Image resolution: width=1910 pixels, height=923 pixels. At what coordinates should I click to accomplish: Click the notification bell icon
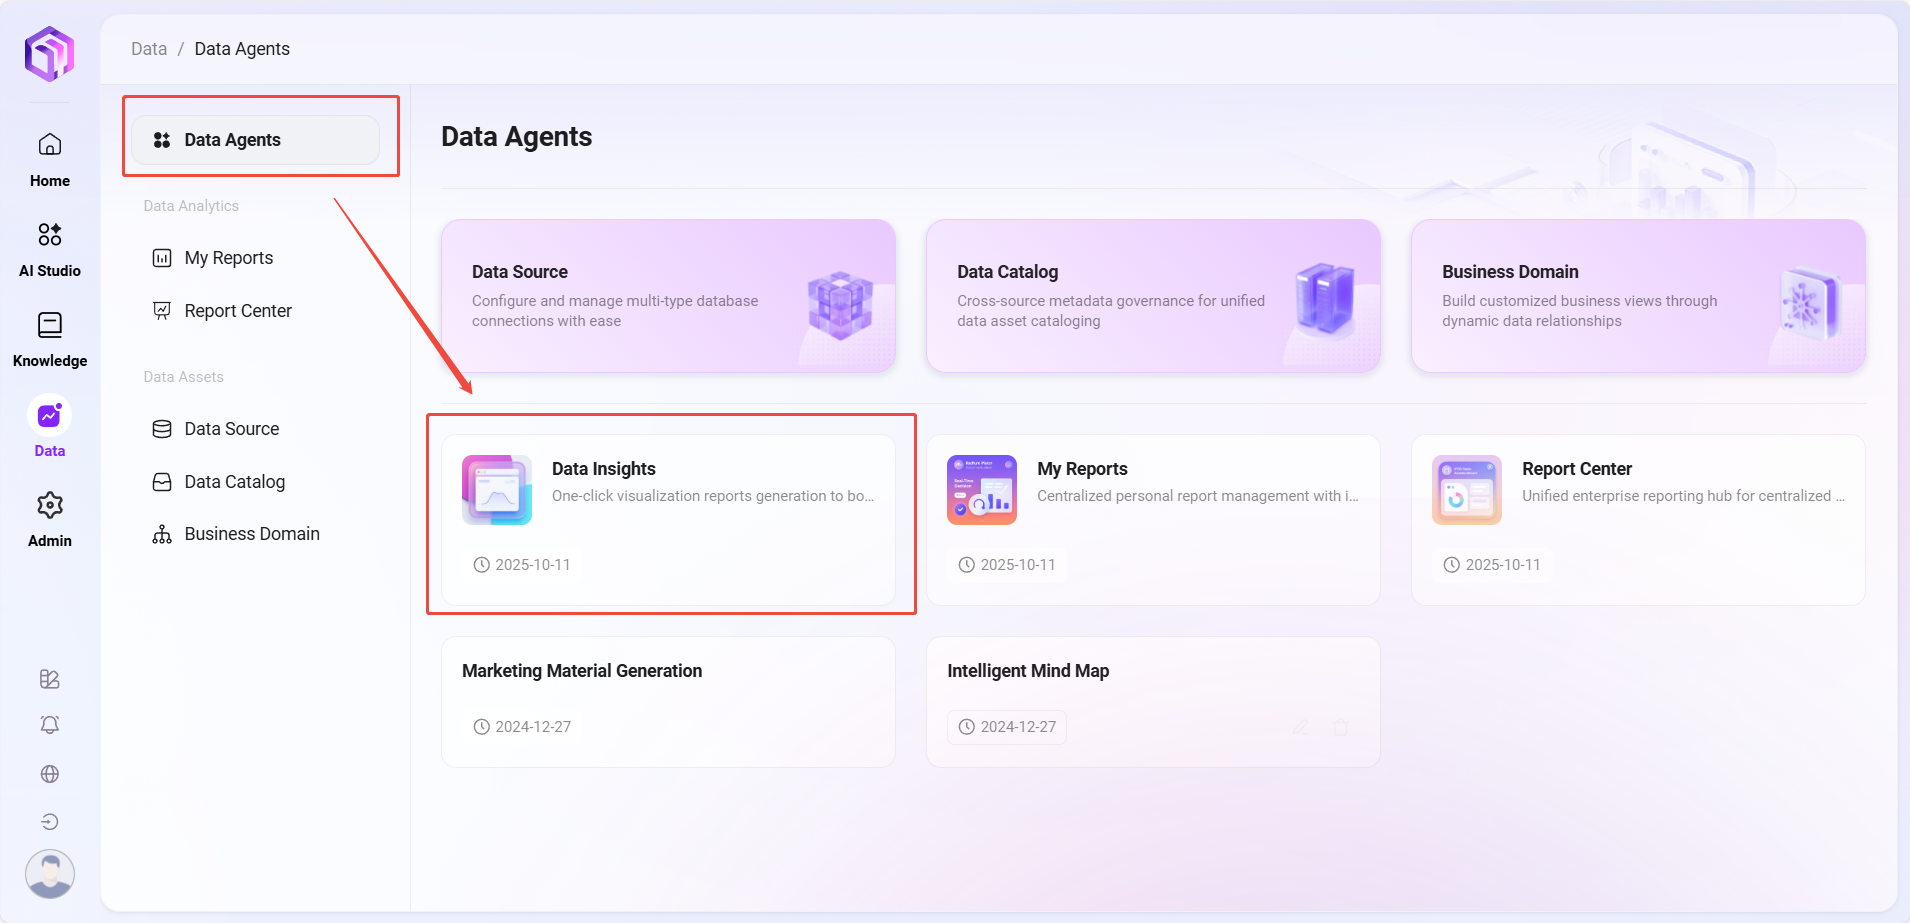click(x=50, y=725)
